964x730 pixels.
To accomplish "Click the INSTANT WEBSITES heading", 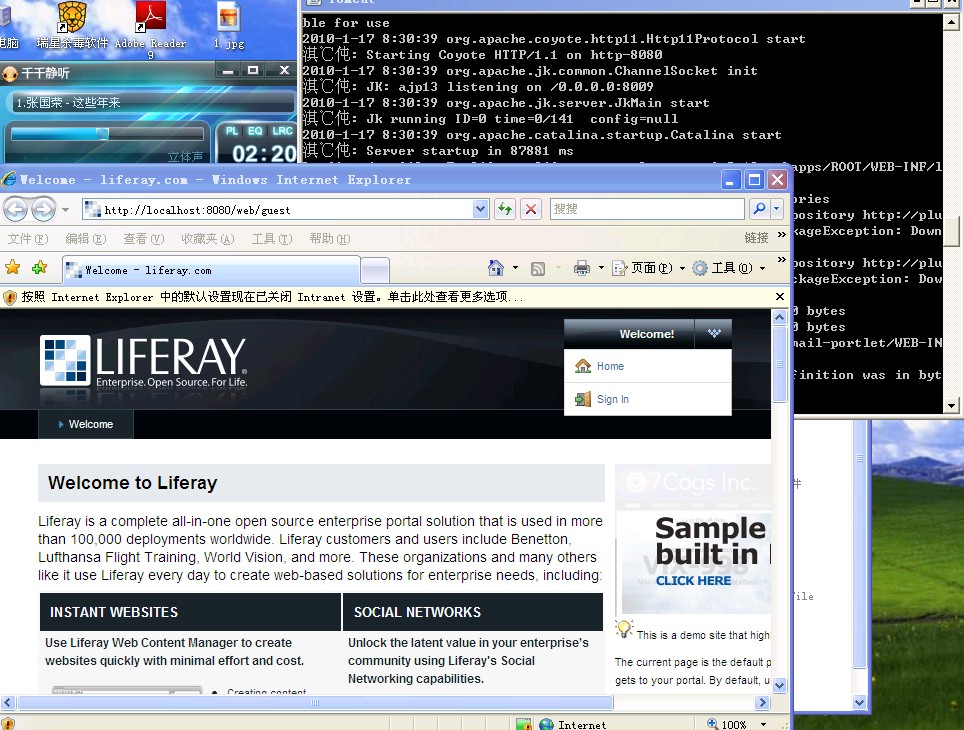I will click(114, 612).
